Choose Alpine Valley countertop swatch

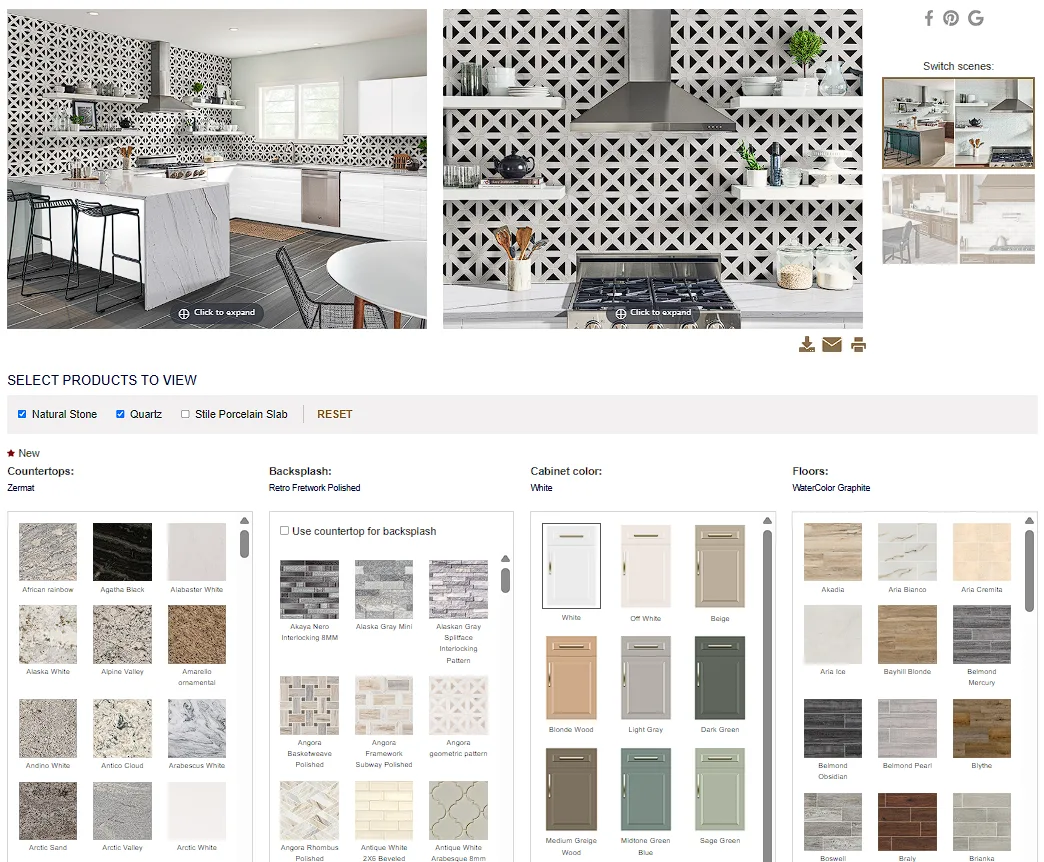tap(123, 634)
